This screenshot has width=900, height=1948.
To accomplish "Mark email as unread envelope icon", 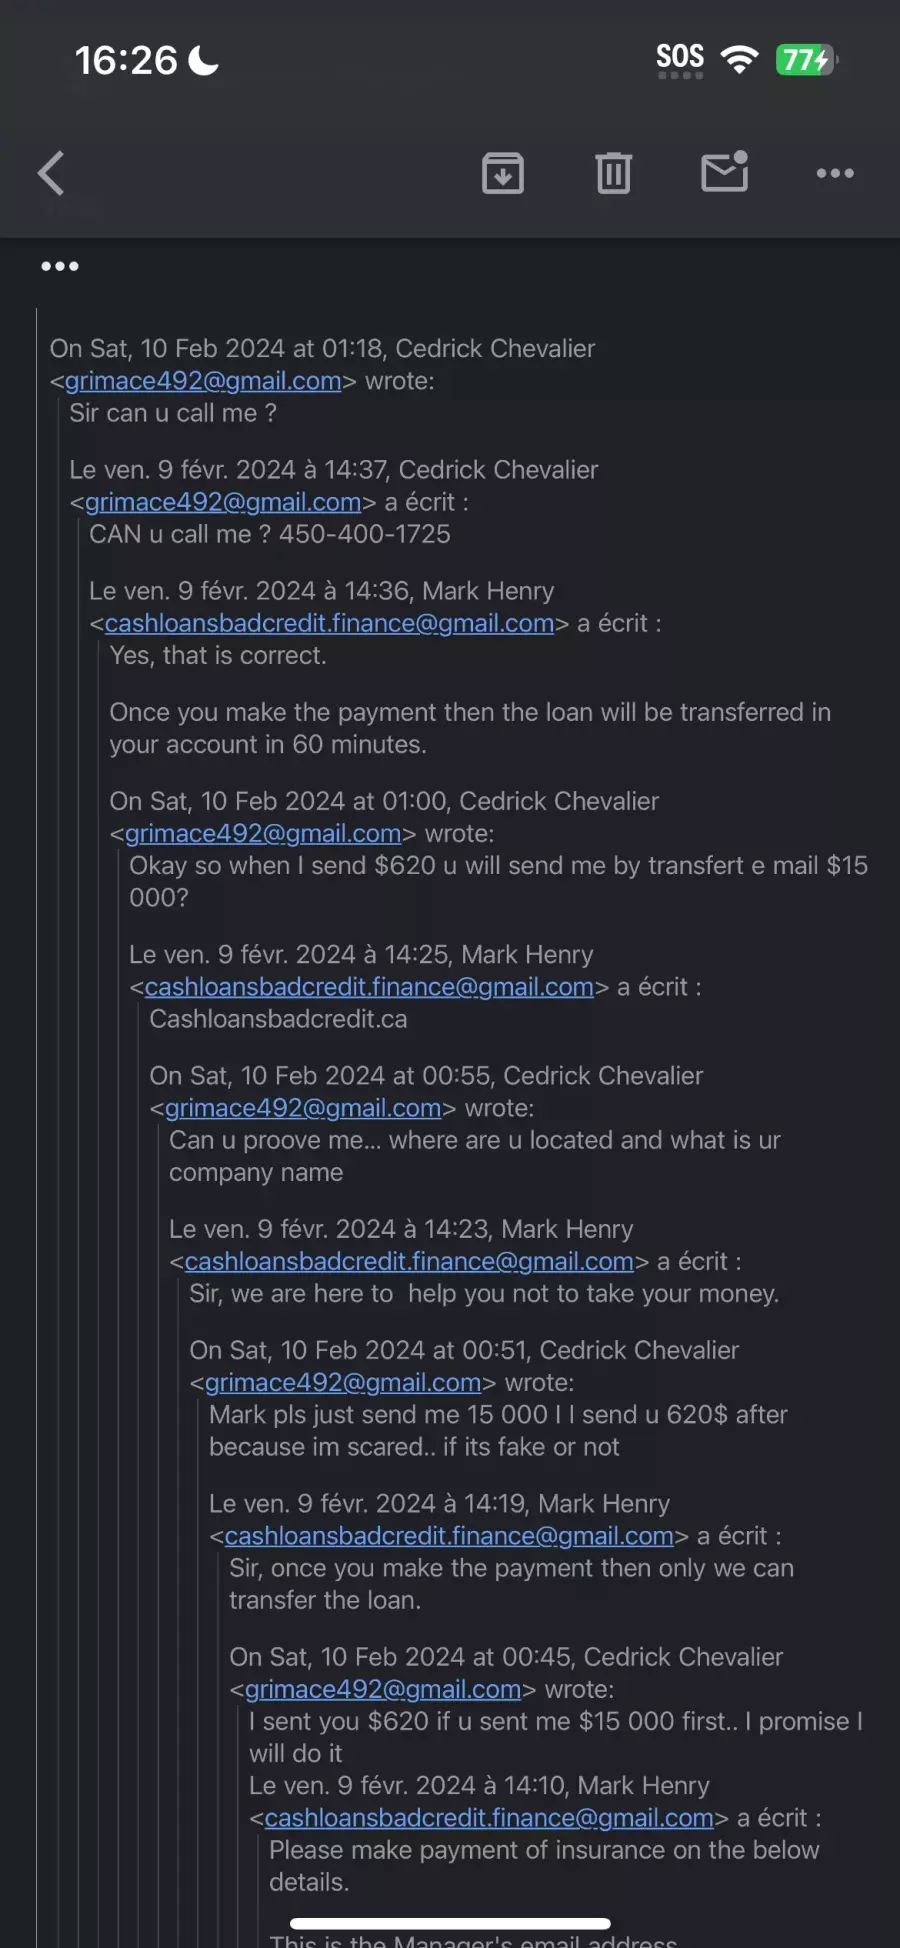I will (x=725, y=171).
